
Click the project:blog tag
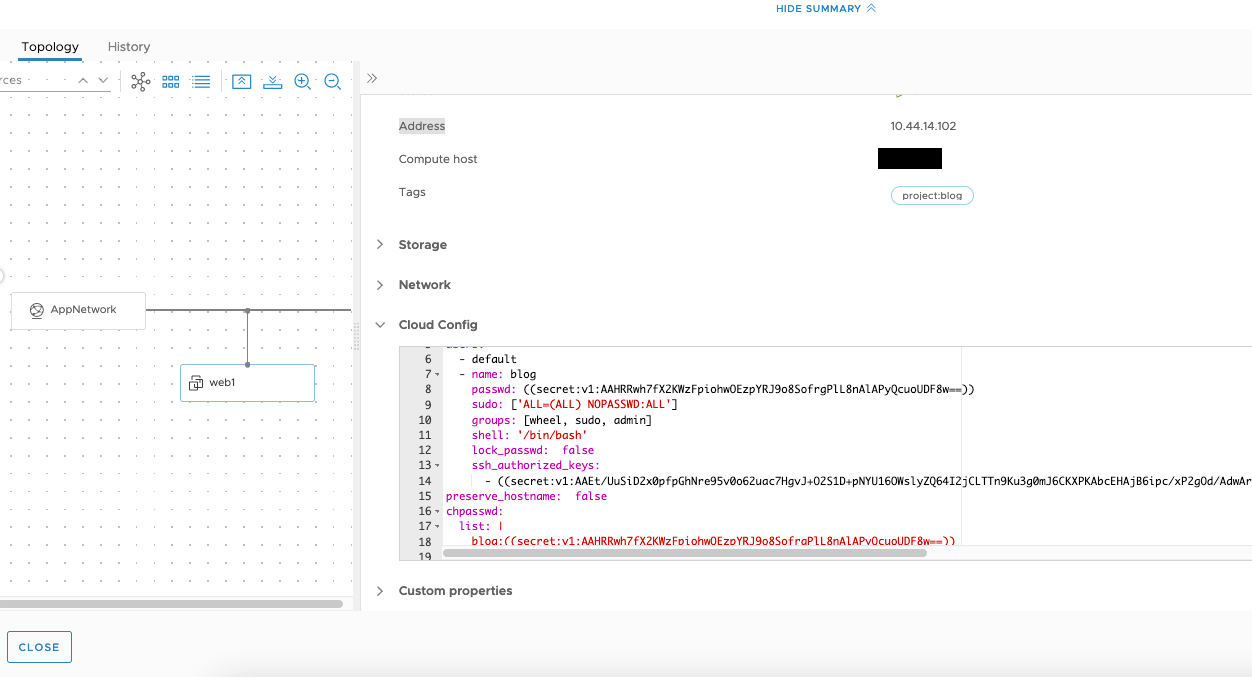932,195
